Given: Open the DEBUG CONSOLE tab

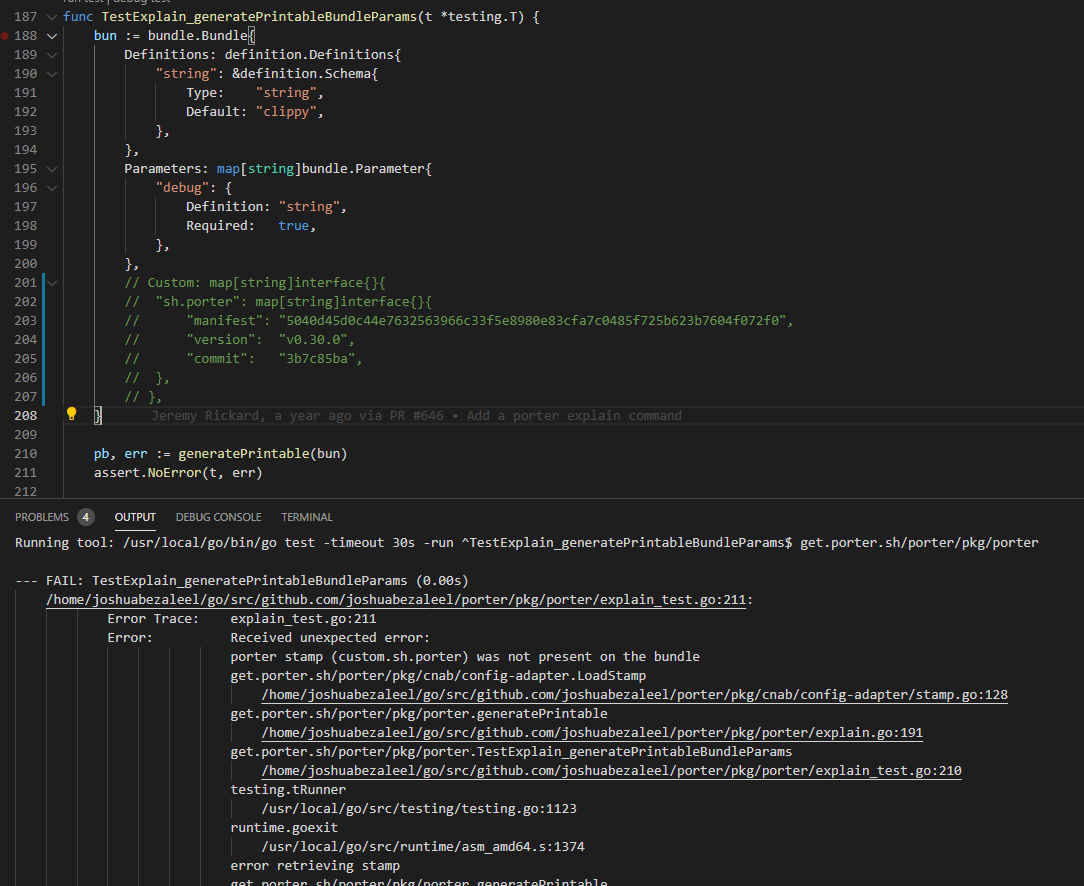Looking at the screenshot, I should [218, 517].
